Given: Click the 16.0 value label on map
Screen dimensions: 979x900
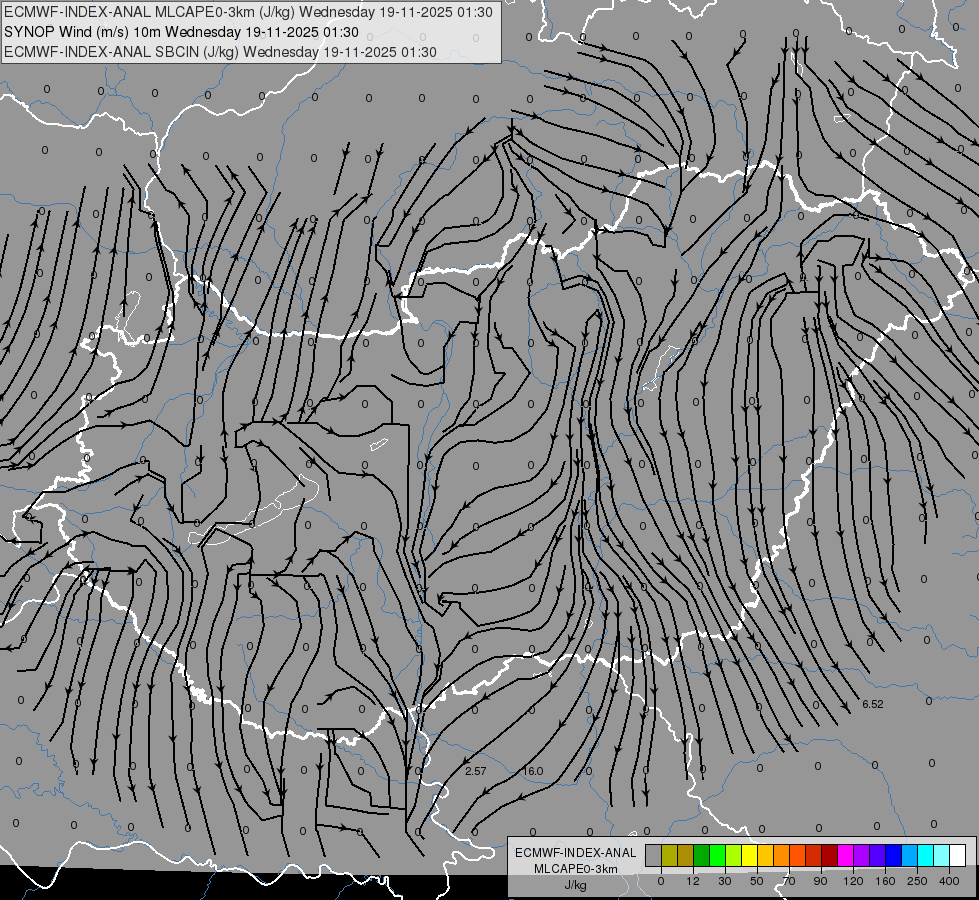Looking at the screenshot, I should pos(533,771).
